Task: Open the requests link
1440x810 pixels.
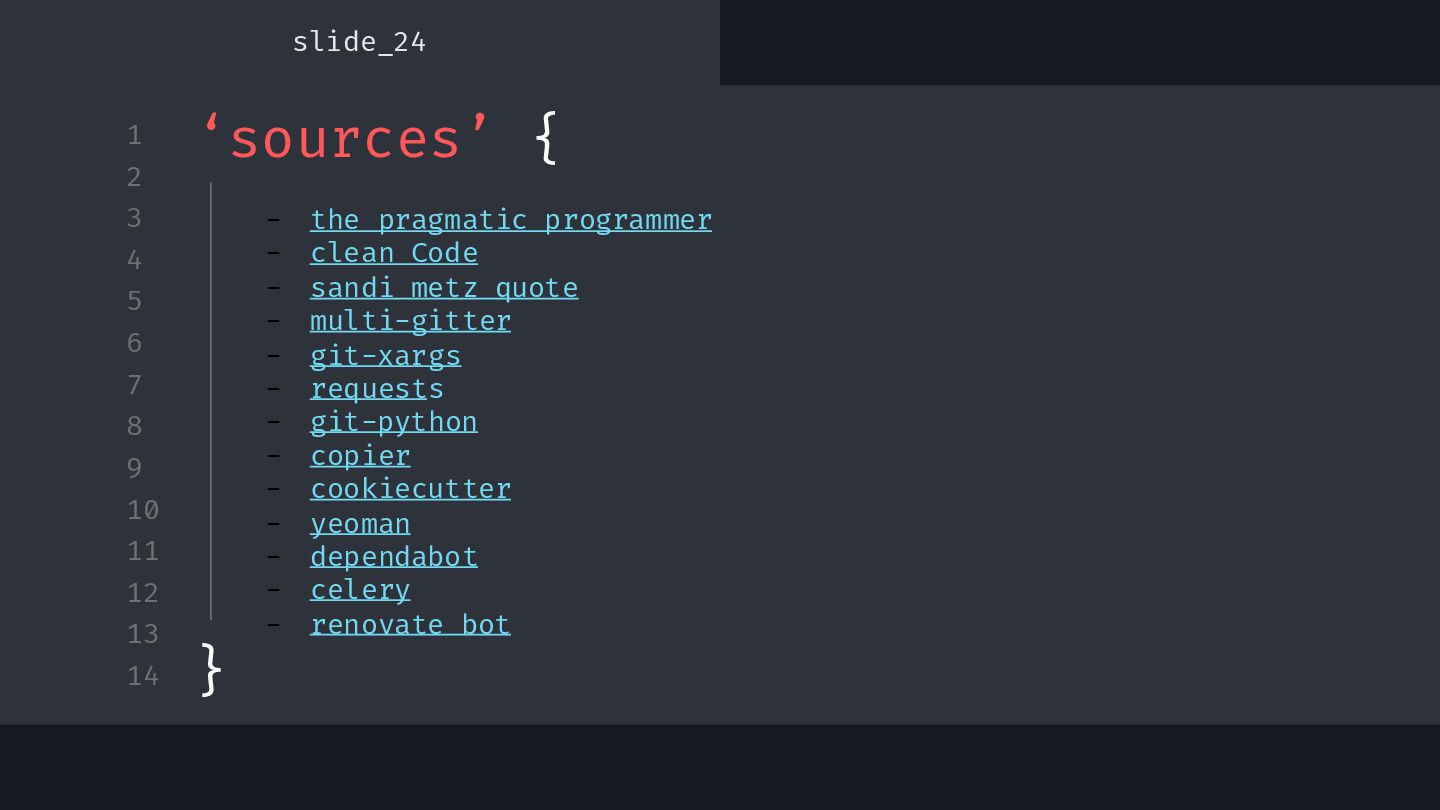Action: coord(377,389)
